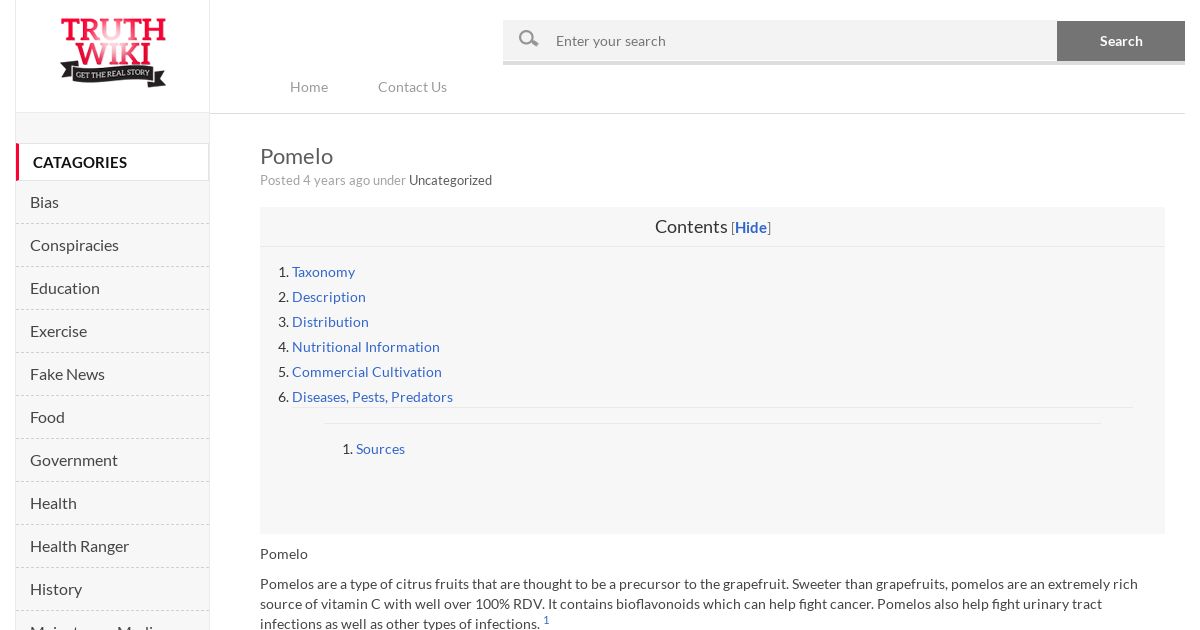Click the Pomelo article title
Screen dimensions: 1200x630
(296, 156)
